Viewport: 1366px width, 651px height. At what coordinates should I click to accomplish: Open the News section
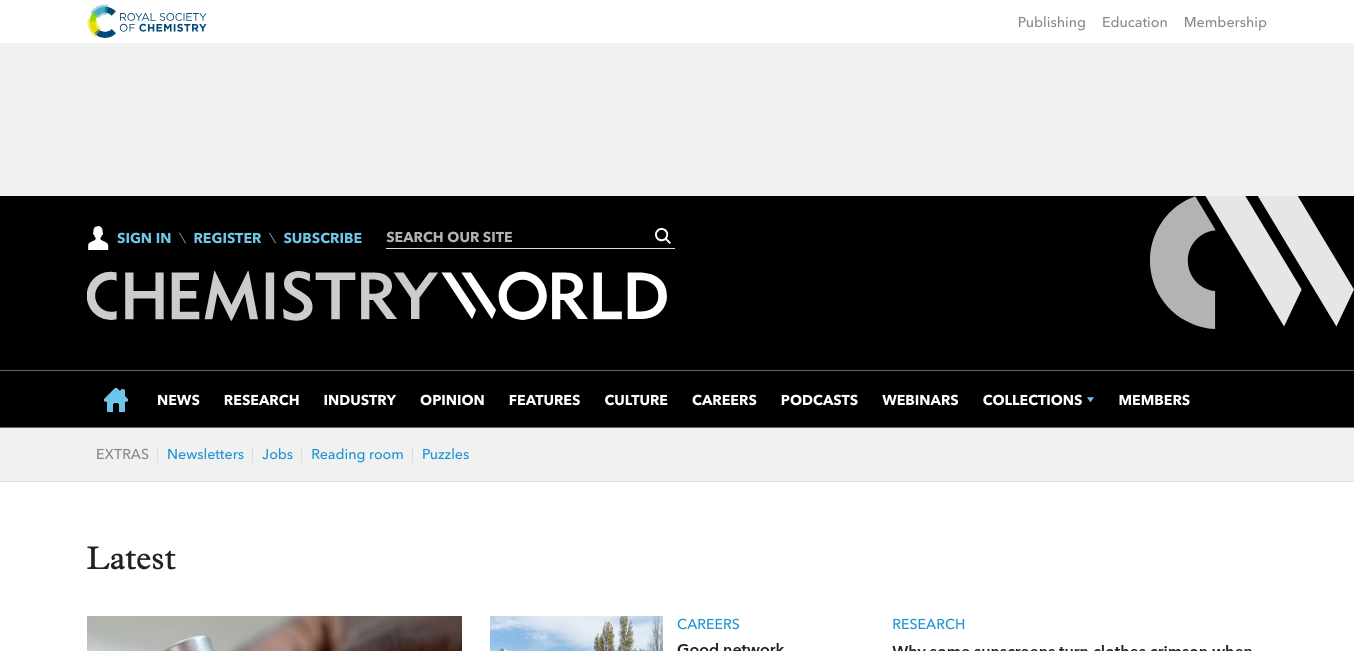coord(178,400)
